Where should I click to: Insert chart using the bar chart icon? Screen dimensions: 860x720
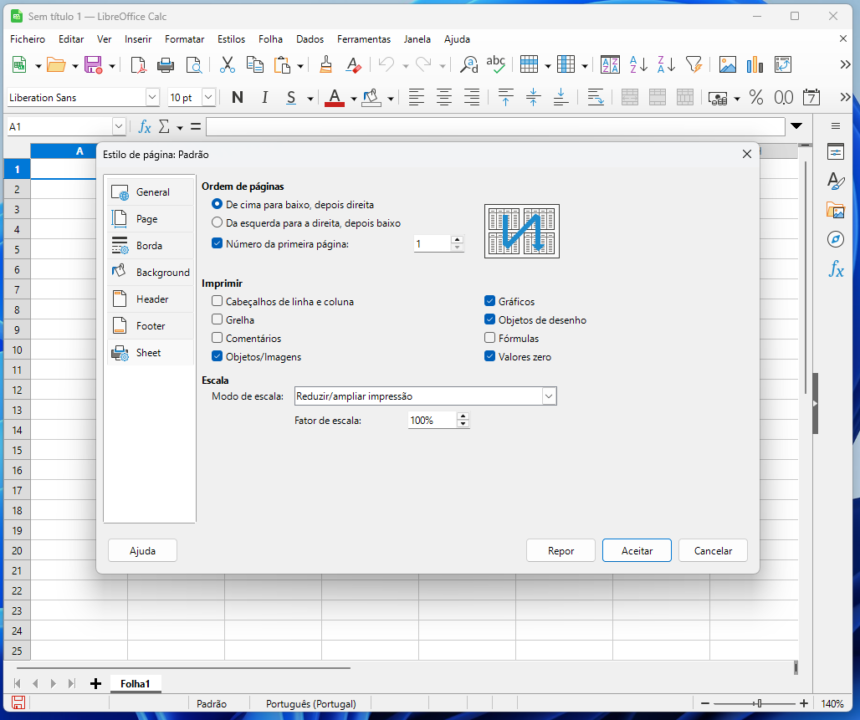pyautogui.click(x=755, y=65)
